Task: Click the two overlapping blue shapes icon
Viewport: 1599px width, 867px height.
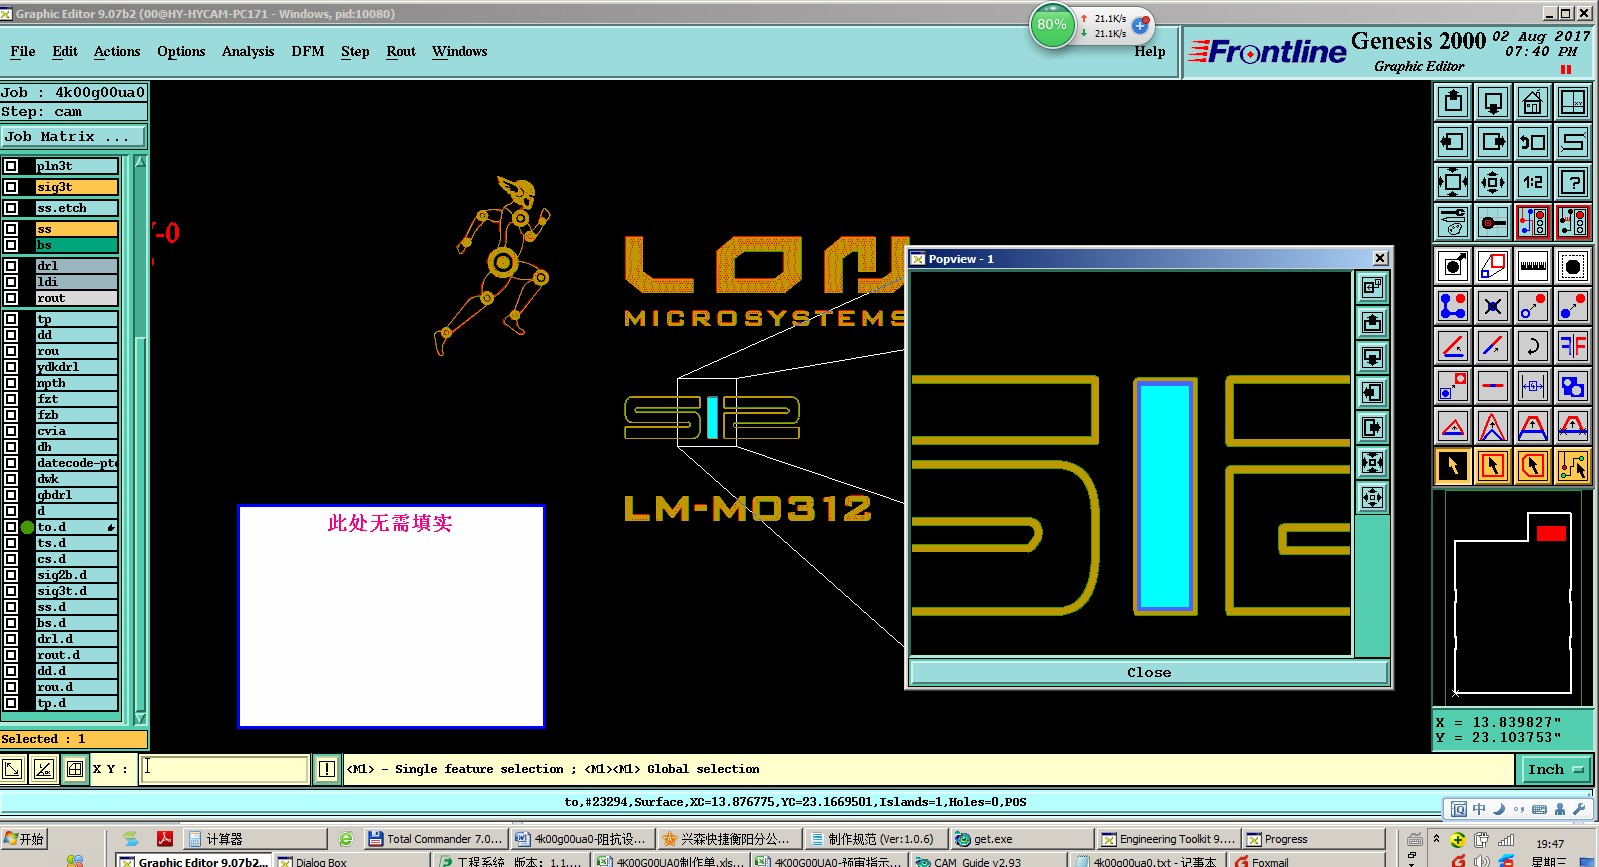Action: coord(1573,386)
